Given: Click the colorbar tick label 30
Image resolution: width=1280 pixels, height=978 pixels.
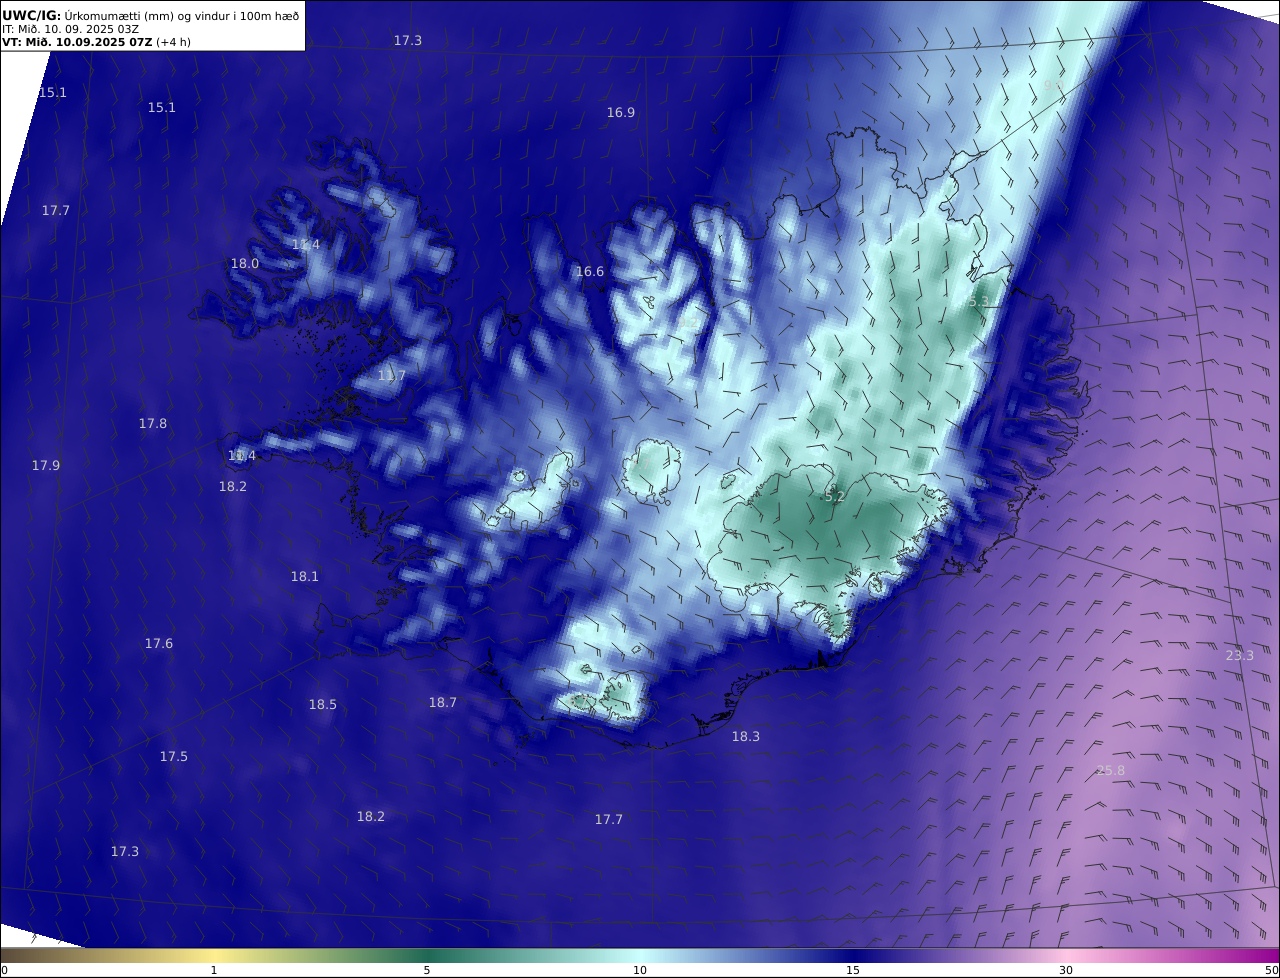Looking at the screenshot, I should pyautogui.click(x=1066, y=970).
